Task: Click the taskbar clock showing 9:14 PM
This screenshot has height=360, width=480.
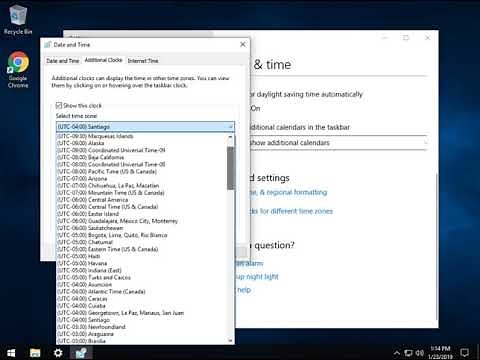Action: (440, 353)
